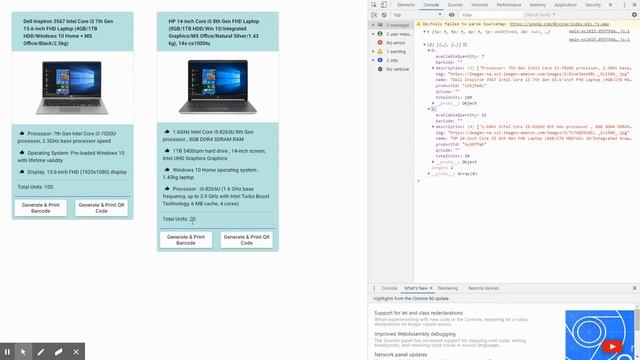
Task: Generate & Print Barcode for the HP laptop
Action: [x=186, y=240]
